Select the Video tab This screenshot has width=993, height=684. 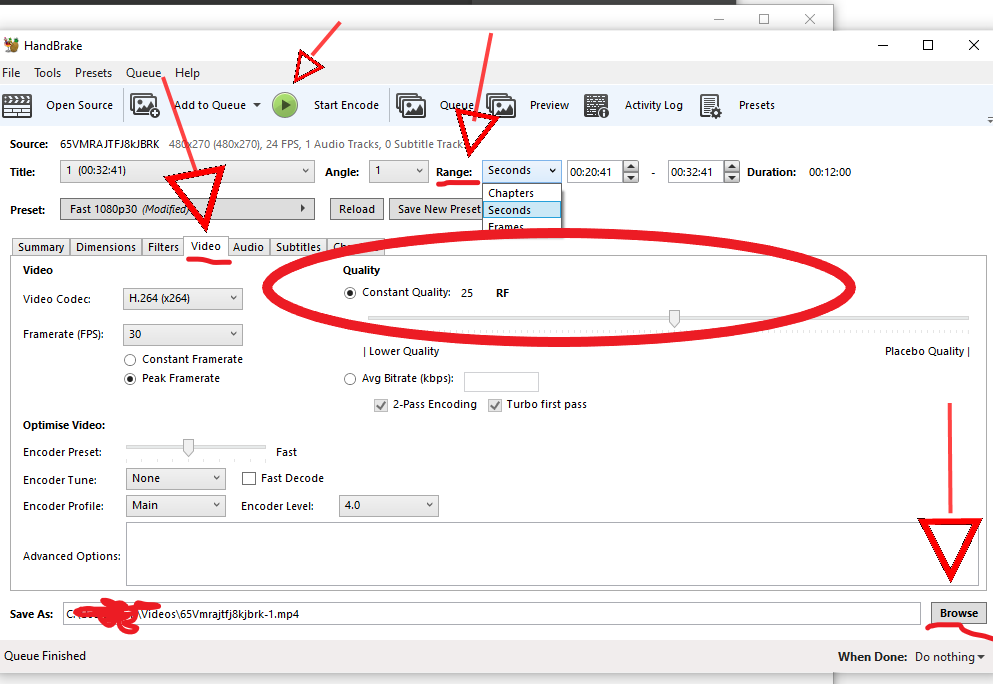(206, 246)
